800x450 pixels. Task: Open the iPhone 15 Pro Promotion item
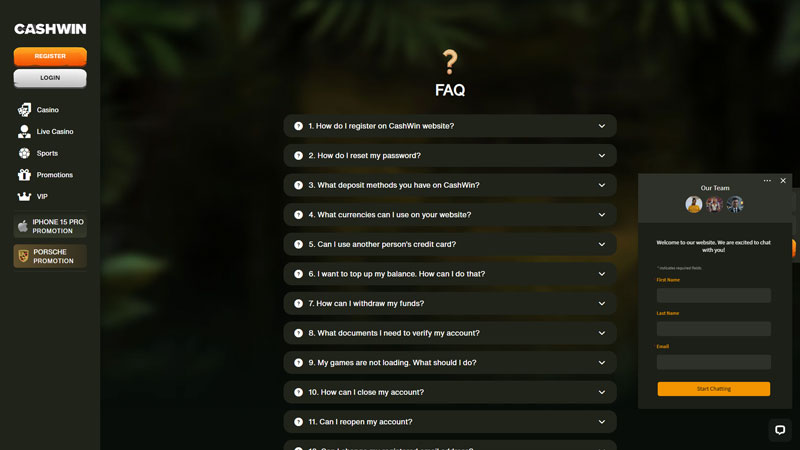pos(50,226)
